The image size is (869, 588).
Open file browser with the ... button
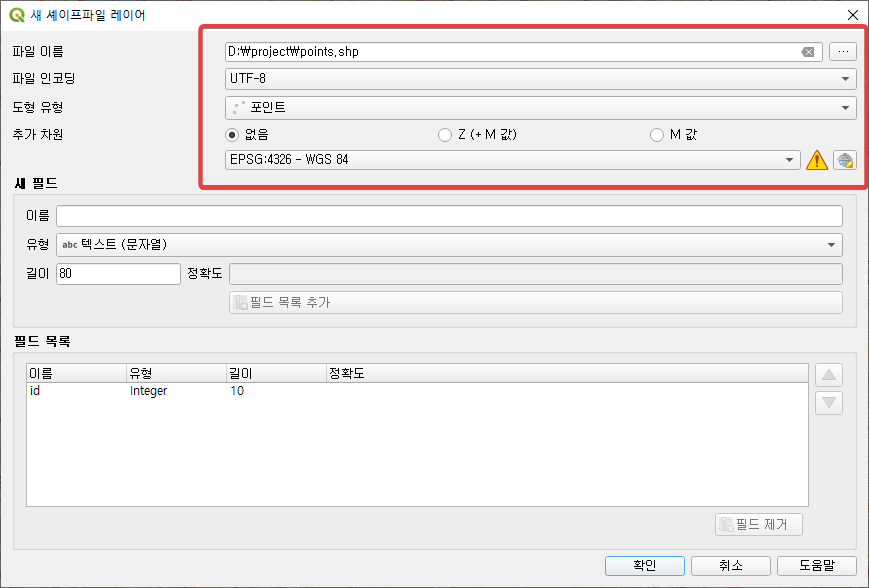coord(843,52)
